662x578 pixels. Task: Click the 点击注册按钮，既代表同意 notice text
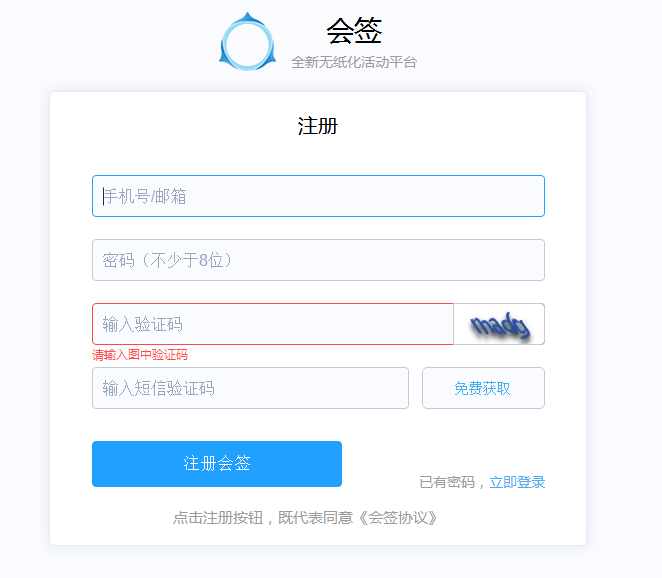point(265,518)
